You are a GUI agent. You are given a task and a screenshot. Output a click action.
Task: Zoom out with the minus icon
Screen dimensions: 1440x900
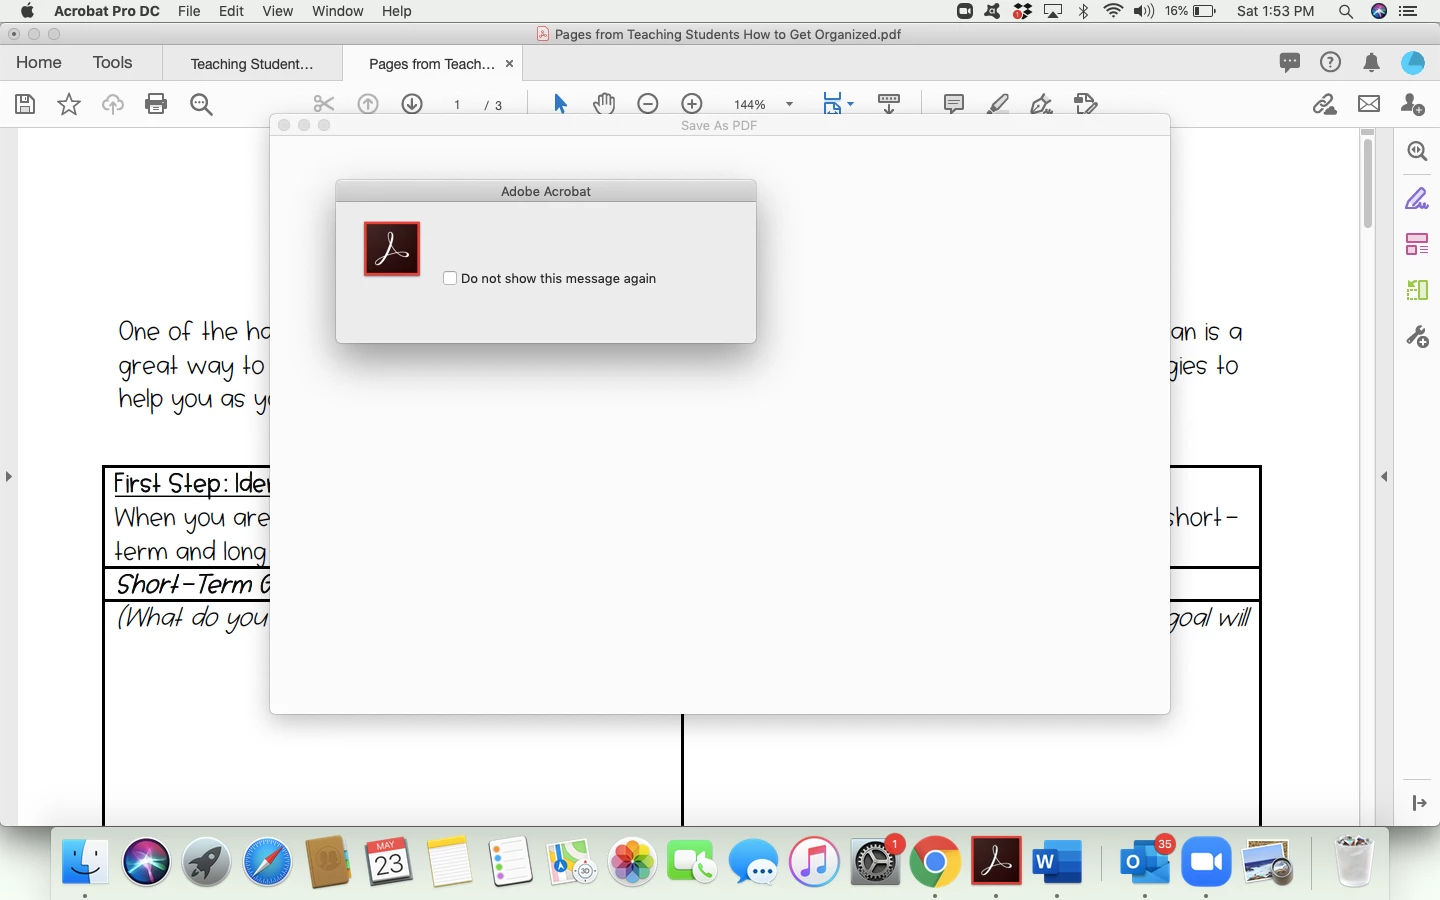(648, 104)
